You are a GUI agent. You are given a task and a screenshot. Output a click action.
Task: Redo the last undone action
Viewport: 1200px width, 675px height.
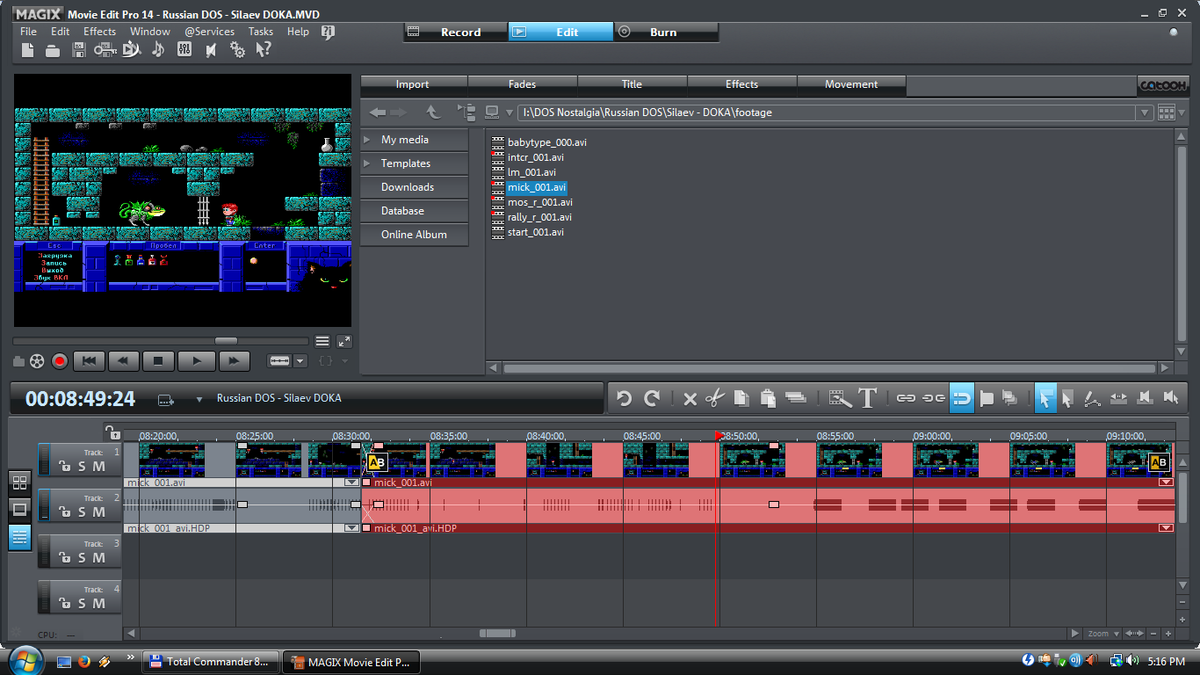(652, 398)
